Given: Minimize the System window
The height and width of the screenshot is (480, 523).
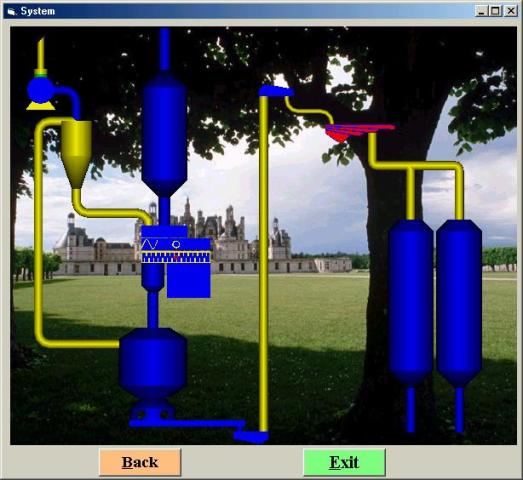Looking at the screenshot, I should pyautogui.click(x=481, y=11).
